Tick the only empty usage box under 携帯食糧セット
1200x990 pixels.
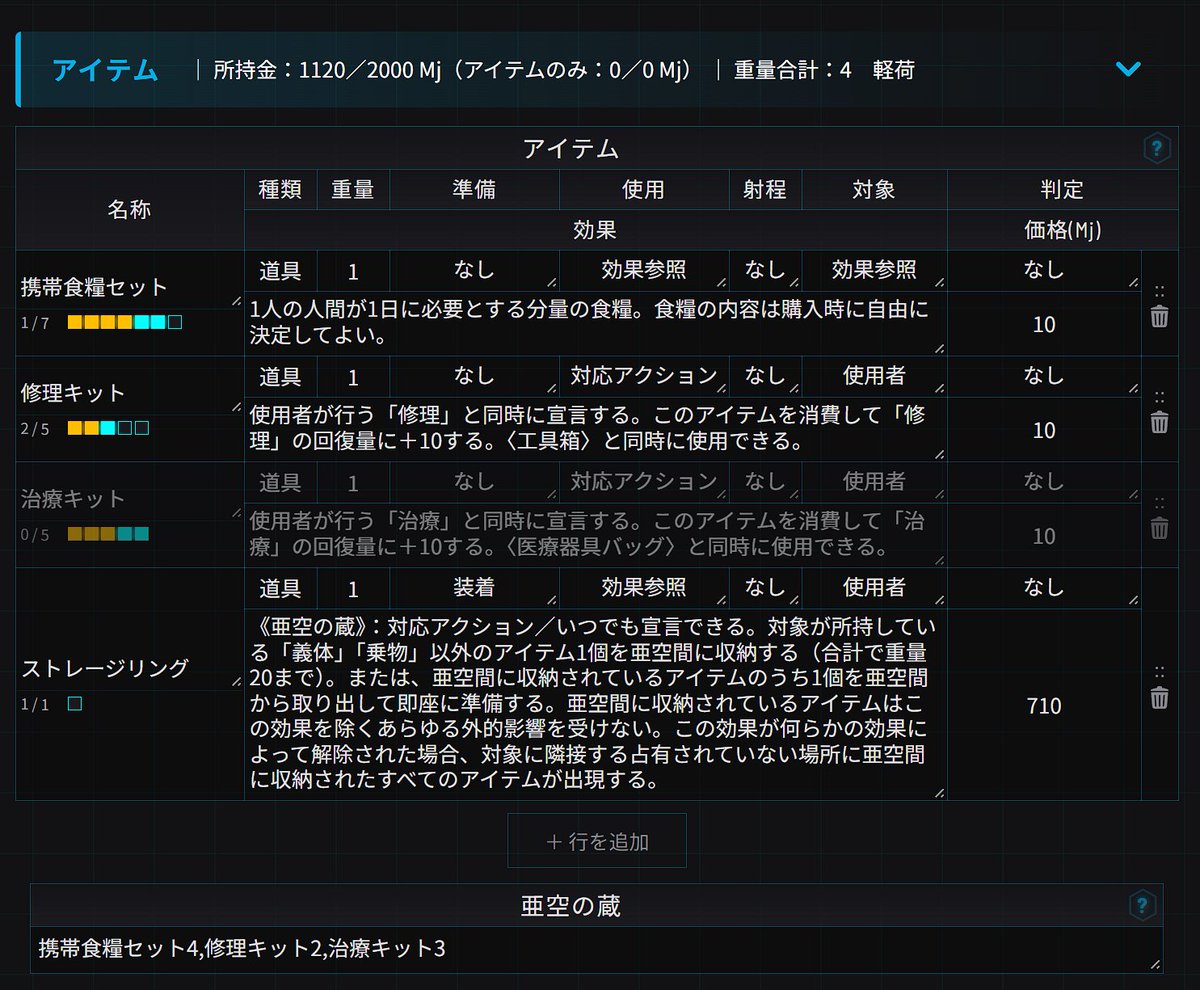click(175, 322)
